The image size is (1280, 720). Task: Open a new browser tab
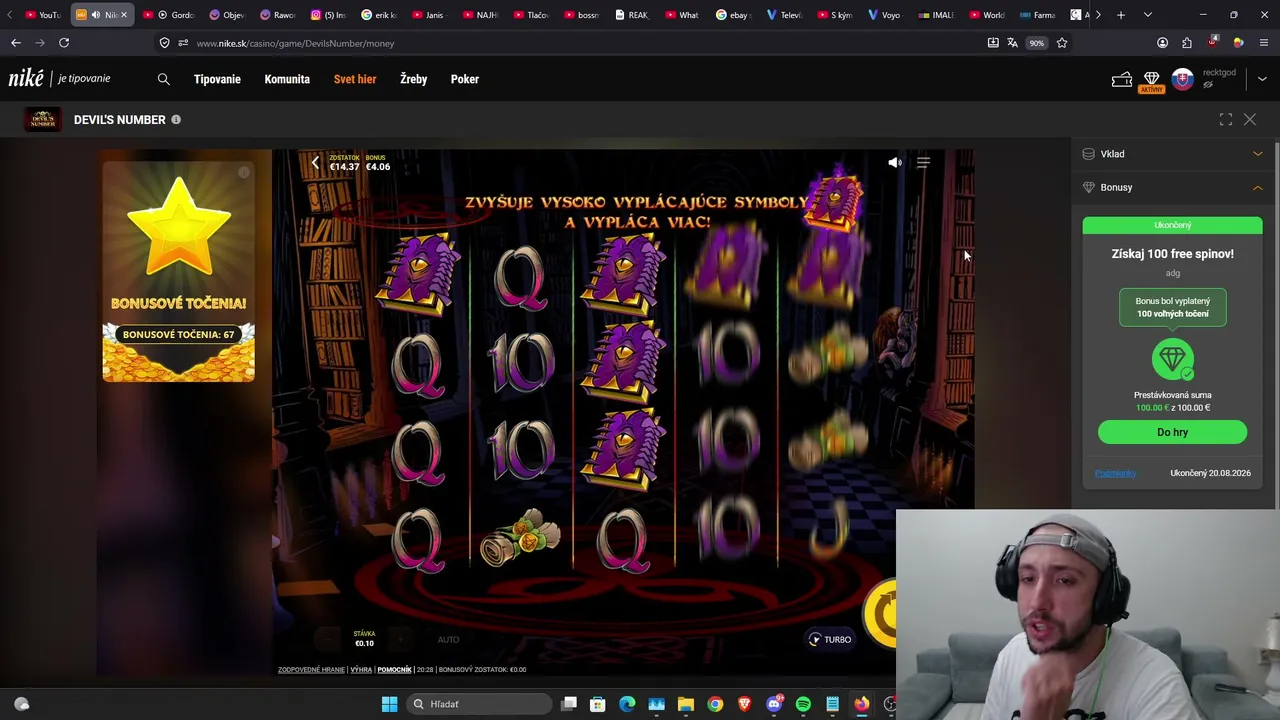click(x=1121, y=15)
